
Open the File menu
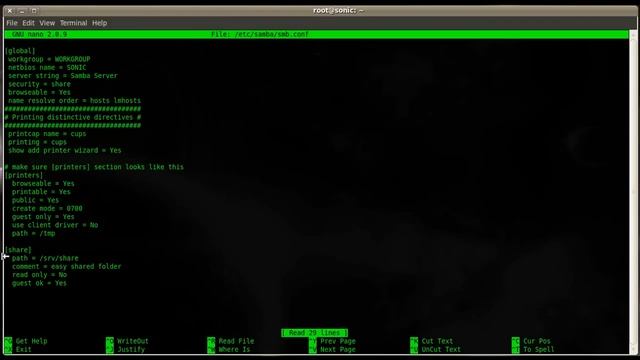(x=12, y=23)
